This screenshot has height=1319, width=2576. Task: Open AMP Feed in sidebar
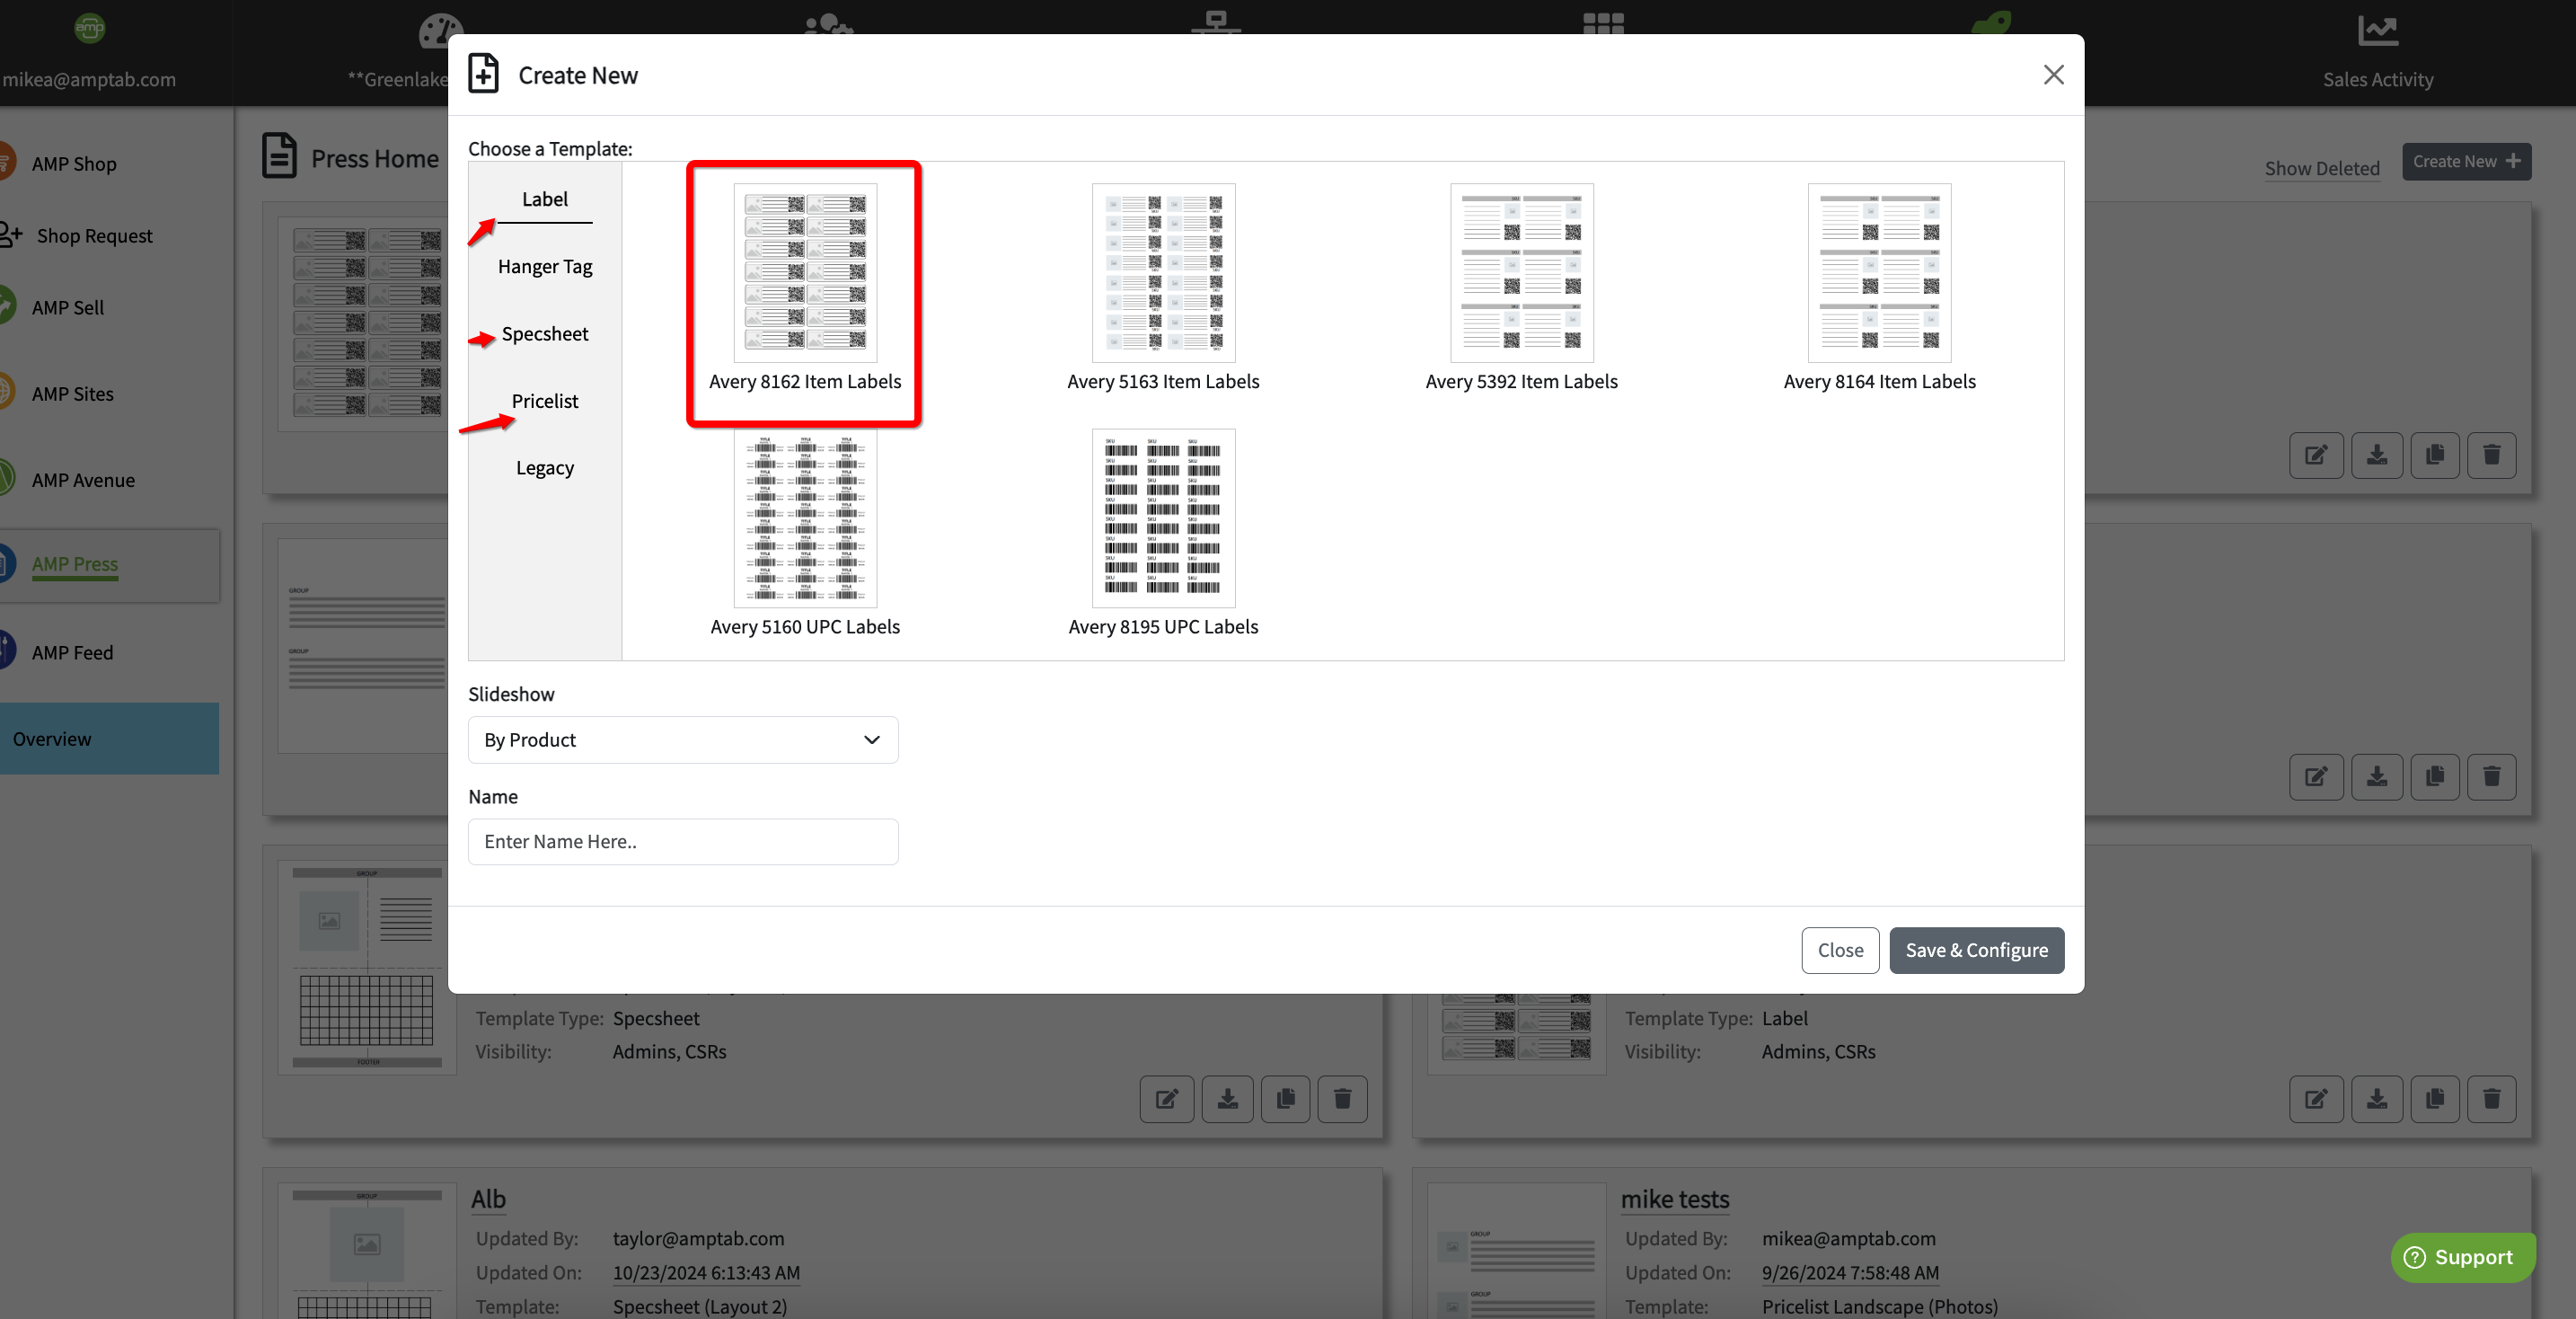pyautogui.click(x=72, y=652)
